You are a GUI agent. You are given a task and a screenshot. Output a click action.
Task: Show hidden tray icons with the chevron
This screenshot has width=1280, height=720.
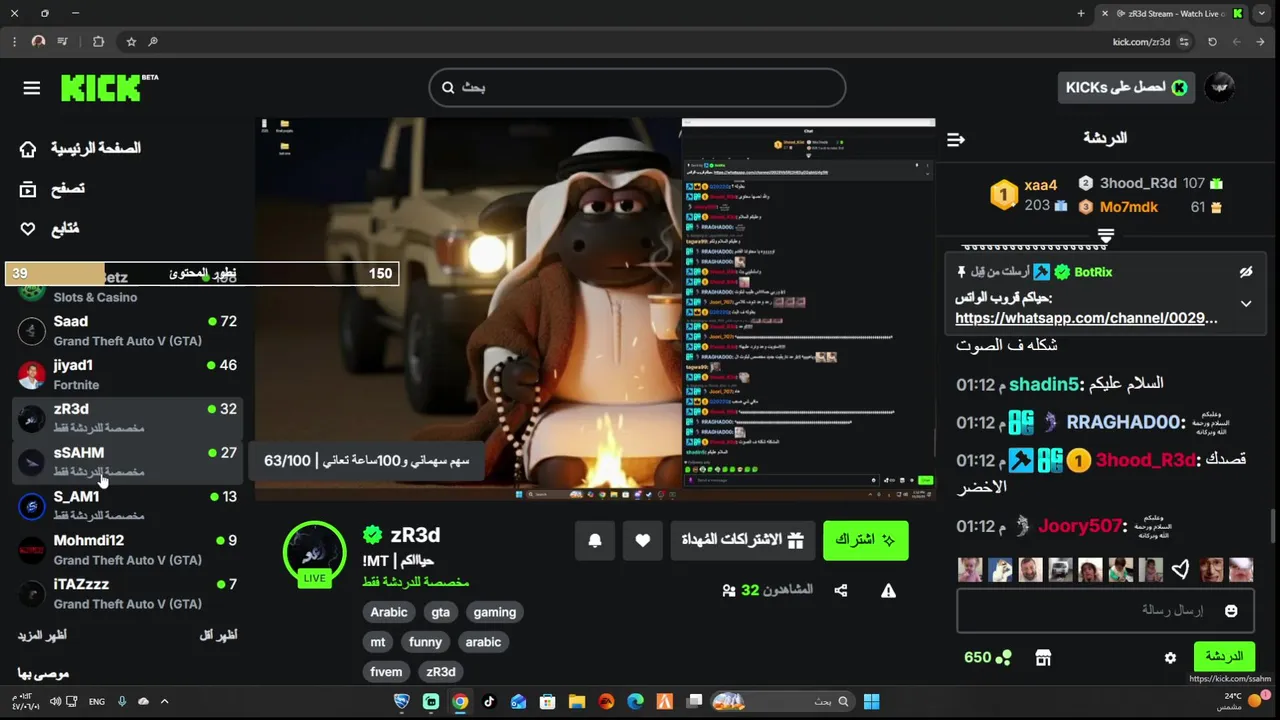tap(164, 701)
